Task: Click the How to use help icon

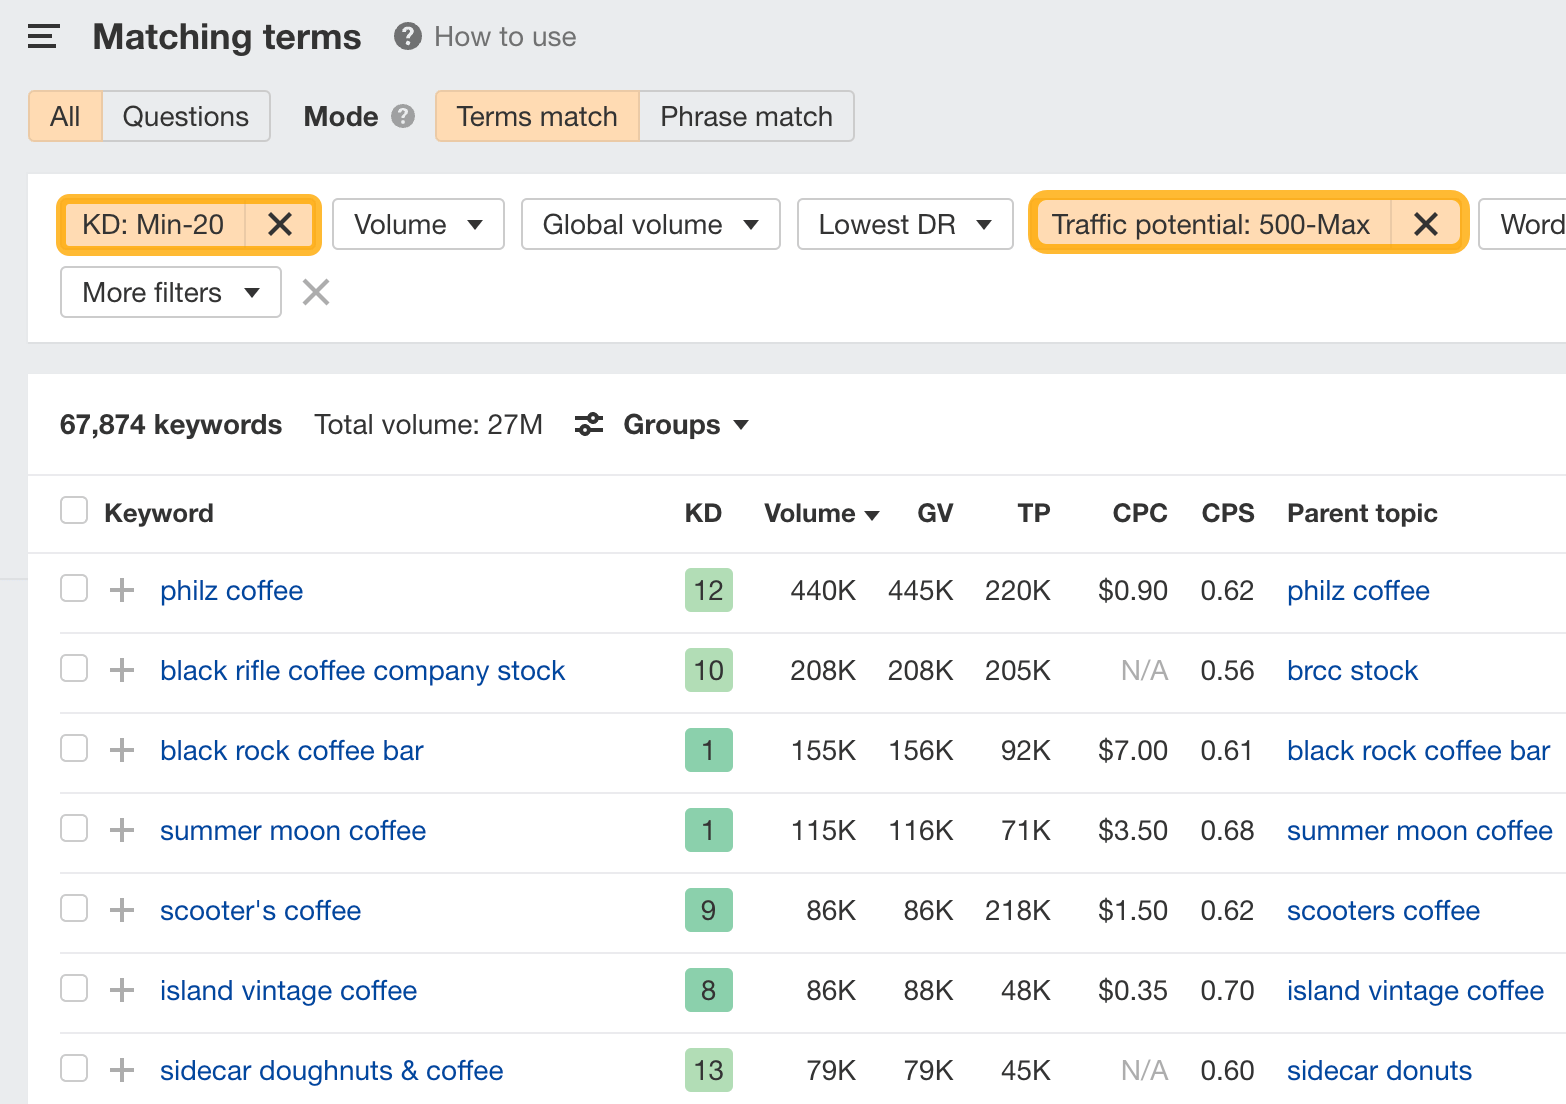Action: pyautogui.click(x=406, y=36)
